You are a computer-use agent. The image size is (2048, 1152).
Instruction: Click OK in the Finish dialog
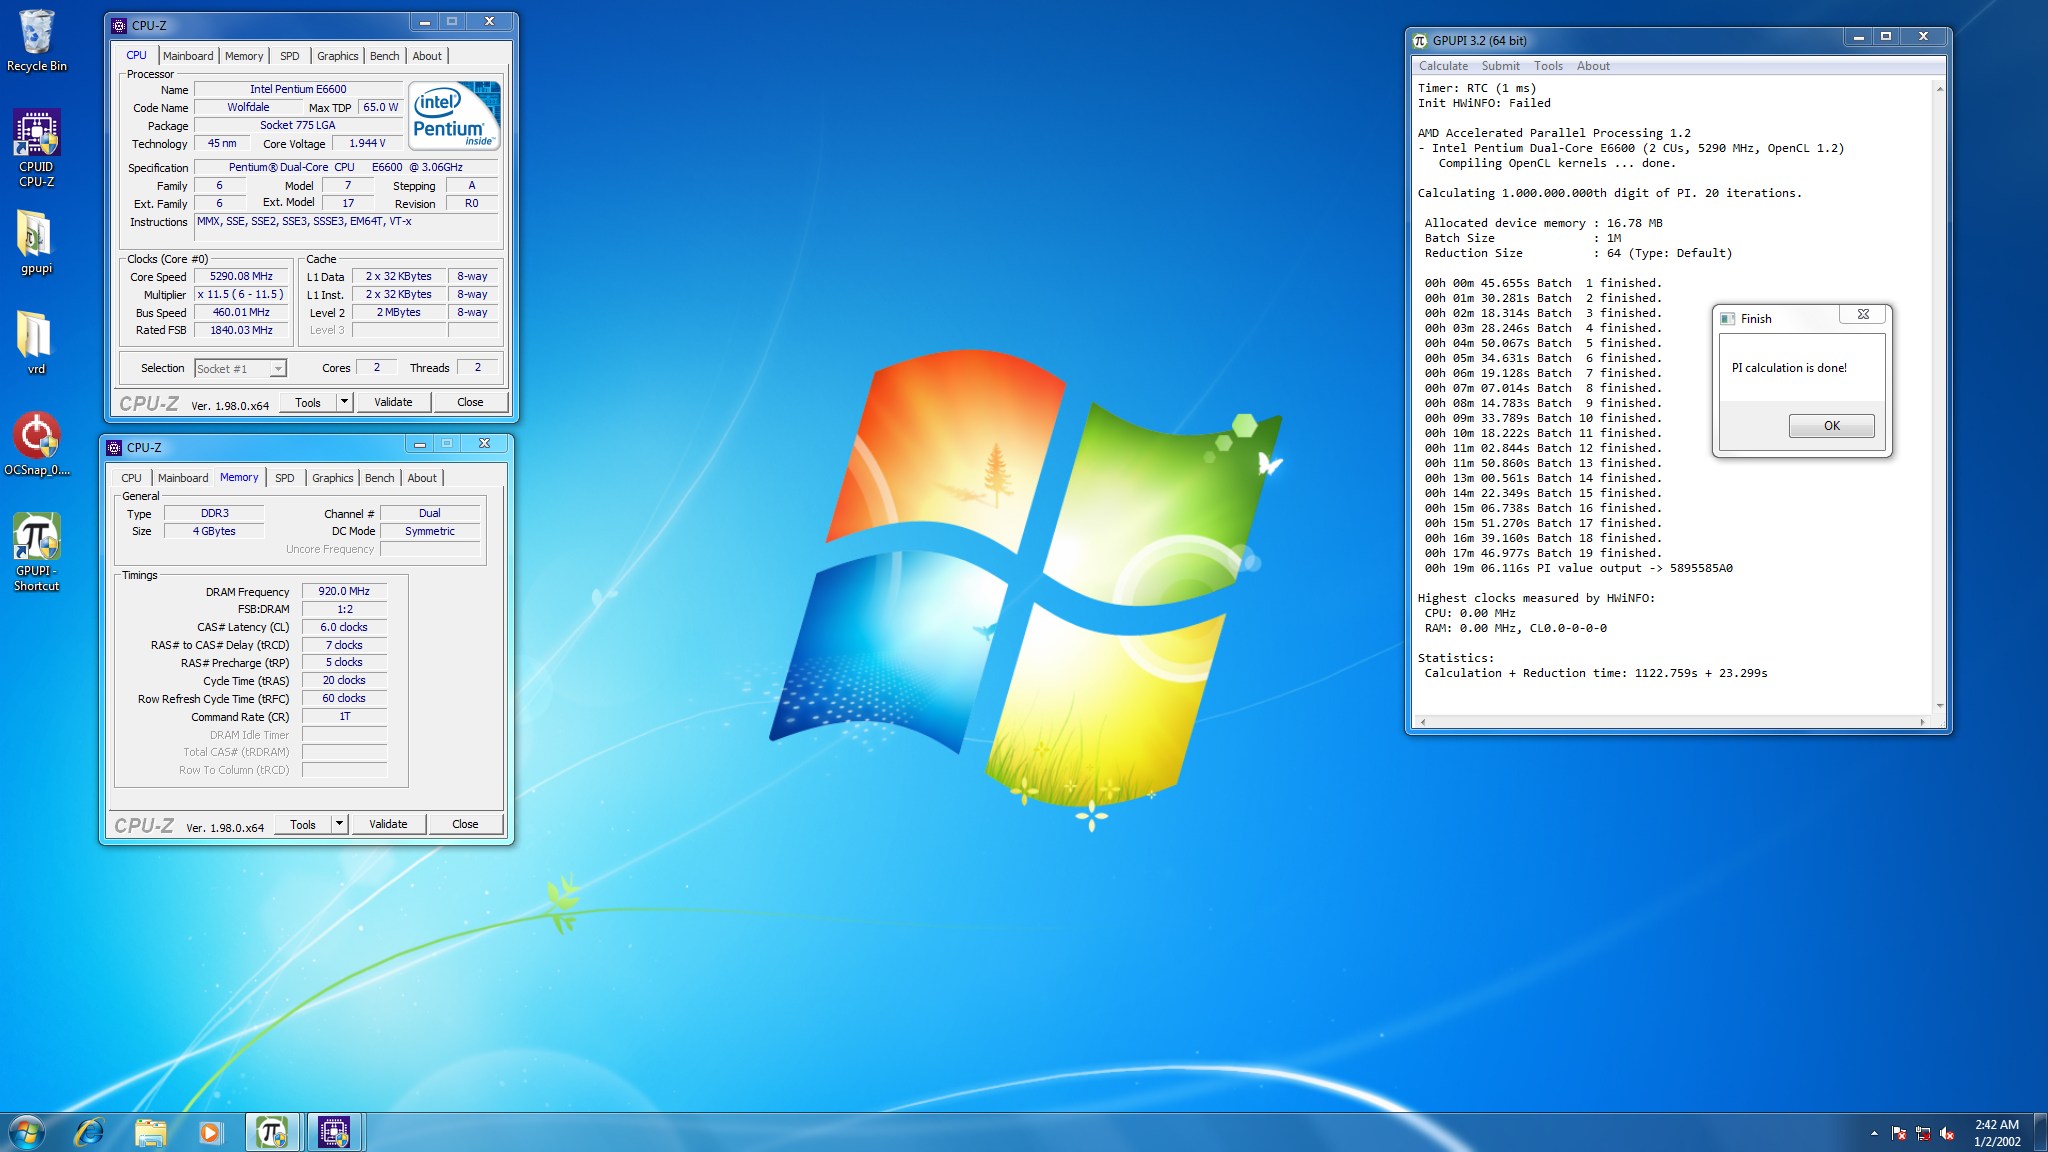(1831, 426)
